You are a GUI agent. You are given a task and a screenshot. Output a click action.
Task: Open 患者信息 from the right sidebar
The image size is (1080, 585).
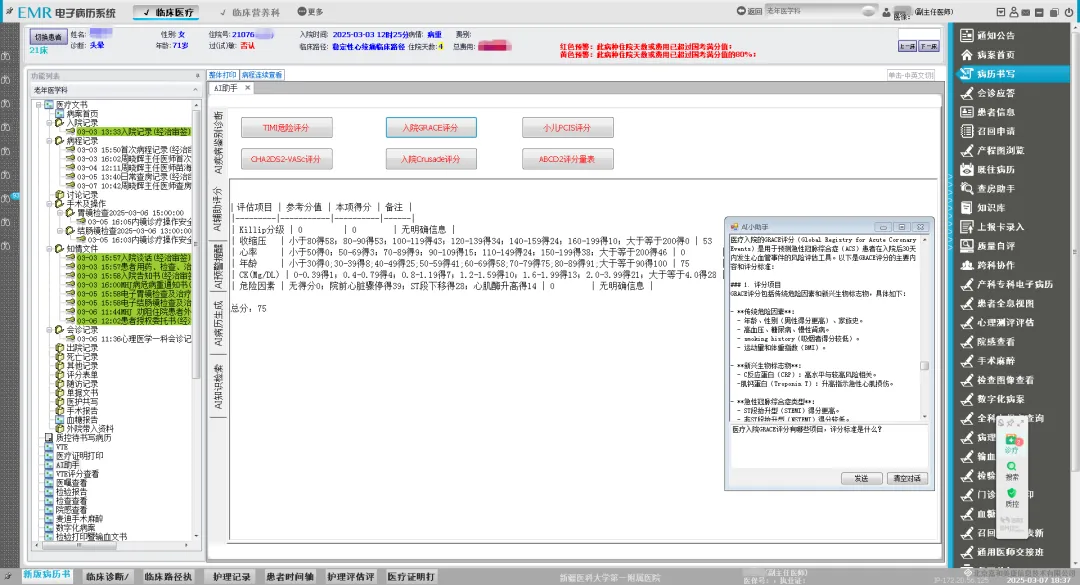pyautogui.click(x=994, y=112)
